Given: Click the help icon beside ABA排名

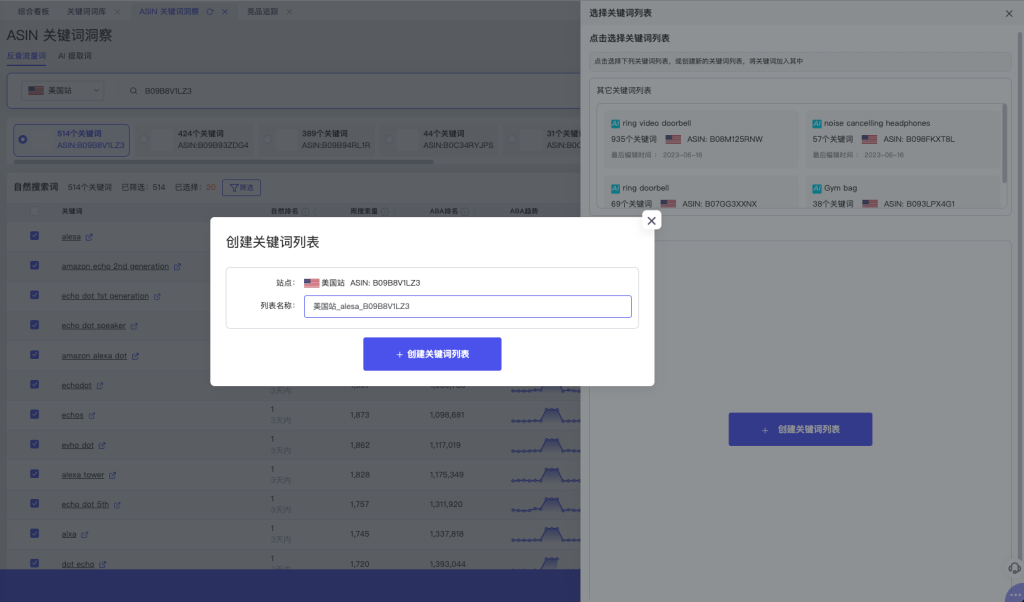Looking at the screenshot, I should click(x=465, y=212).
